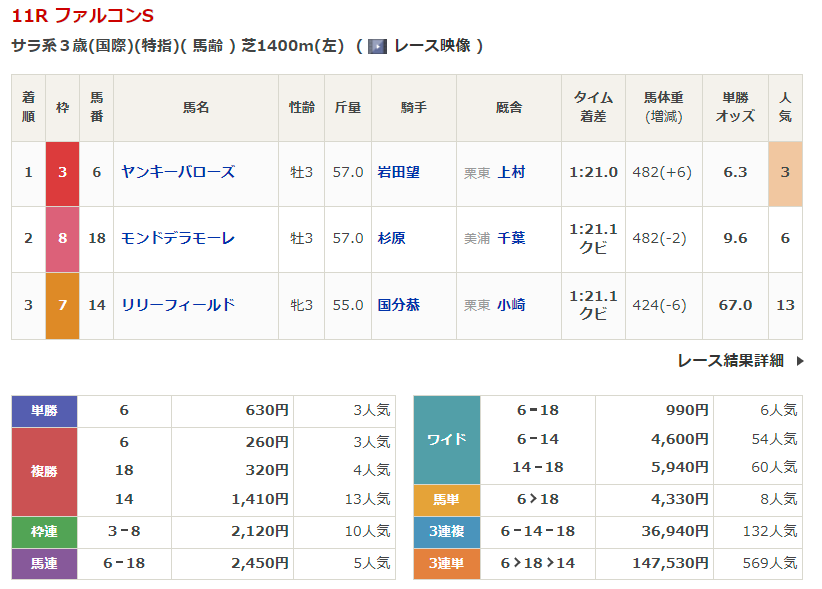This screenshot has height=589, width=822.
Task: Click ワイド payout 4,600円
Action: pos(680,439)
